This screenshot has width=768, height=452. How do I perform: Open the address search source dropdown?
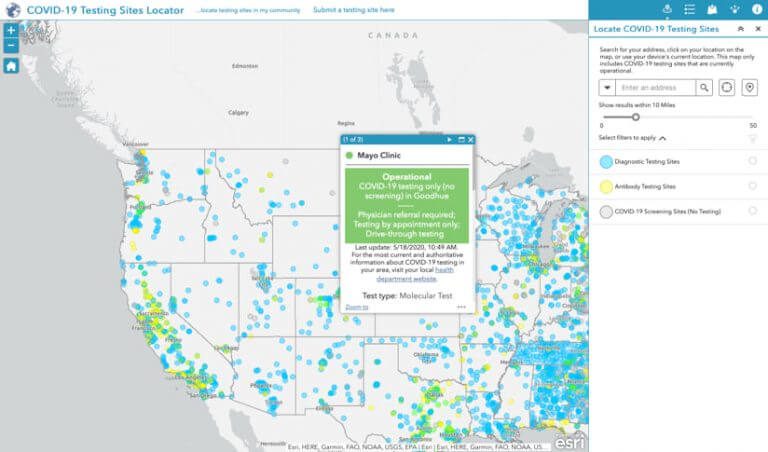(607, 88)
